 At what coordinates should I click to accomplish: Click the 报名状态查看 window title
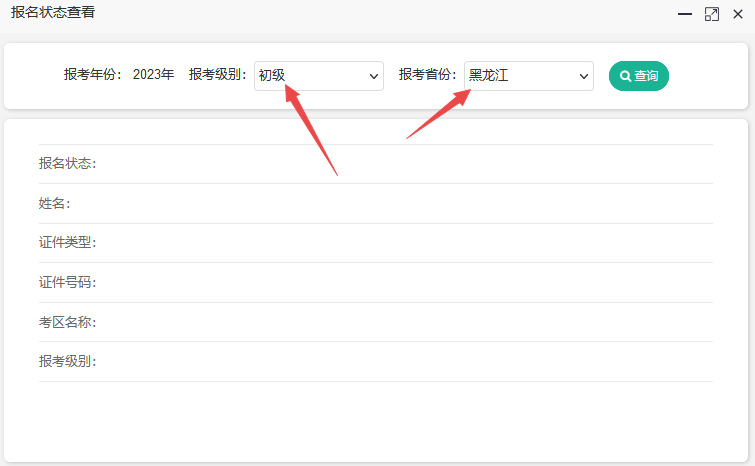pyautogui.click(x=53, y=12)
